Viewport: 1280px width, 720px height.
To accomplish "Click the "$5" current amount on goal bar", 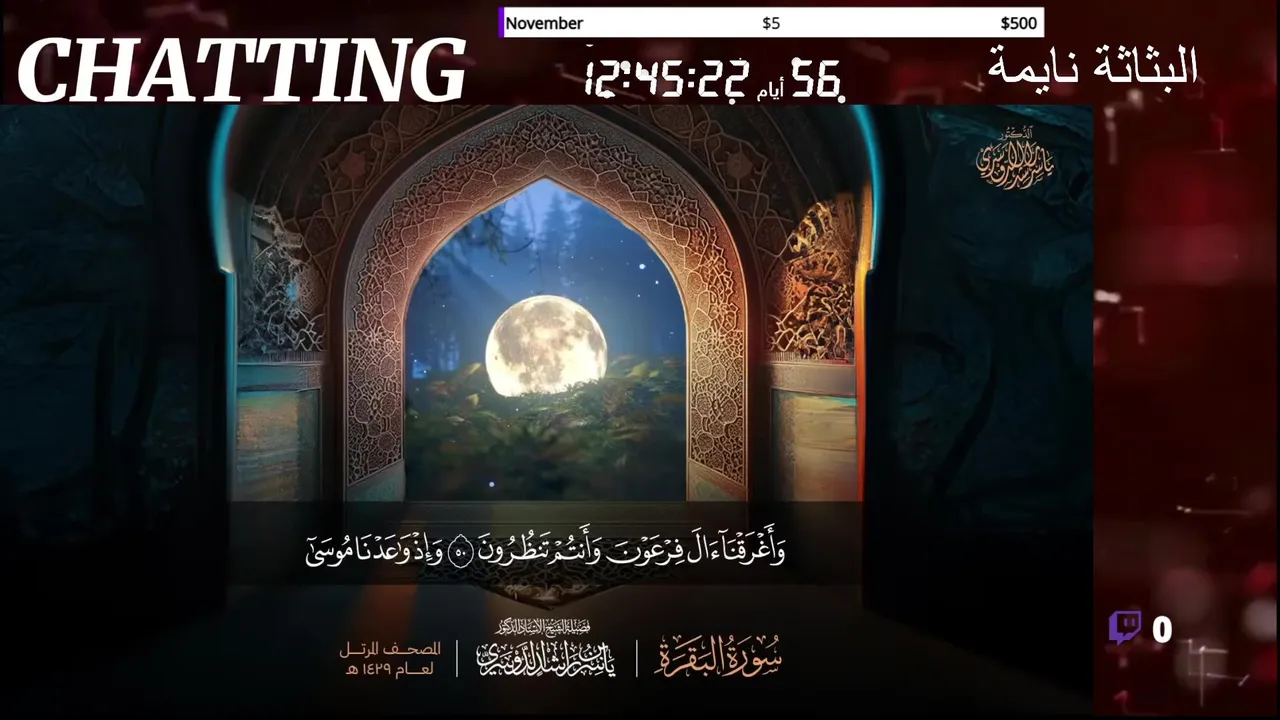I will [771, 23].
